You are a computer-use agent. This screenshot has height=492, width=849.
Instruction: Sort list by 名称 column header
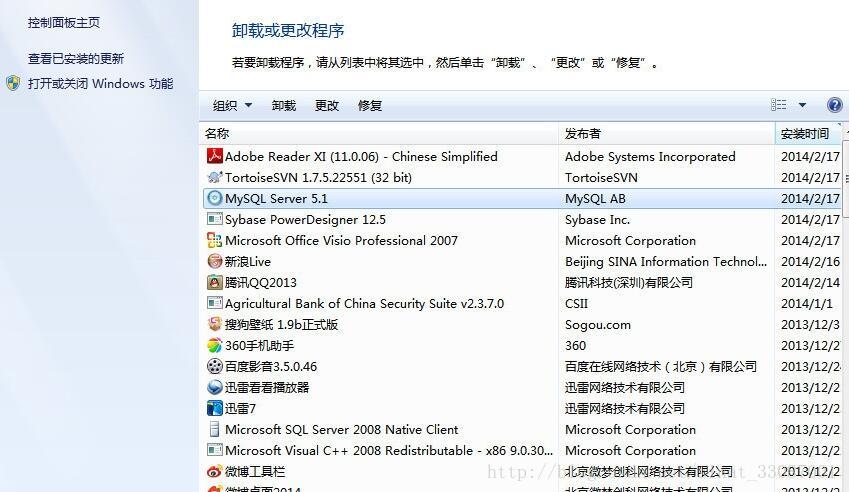click(217, 133)
